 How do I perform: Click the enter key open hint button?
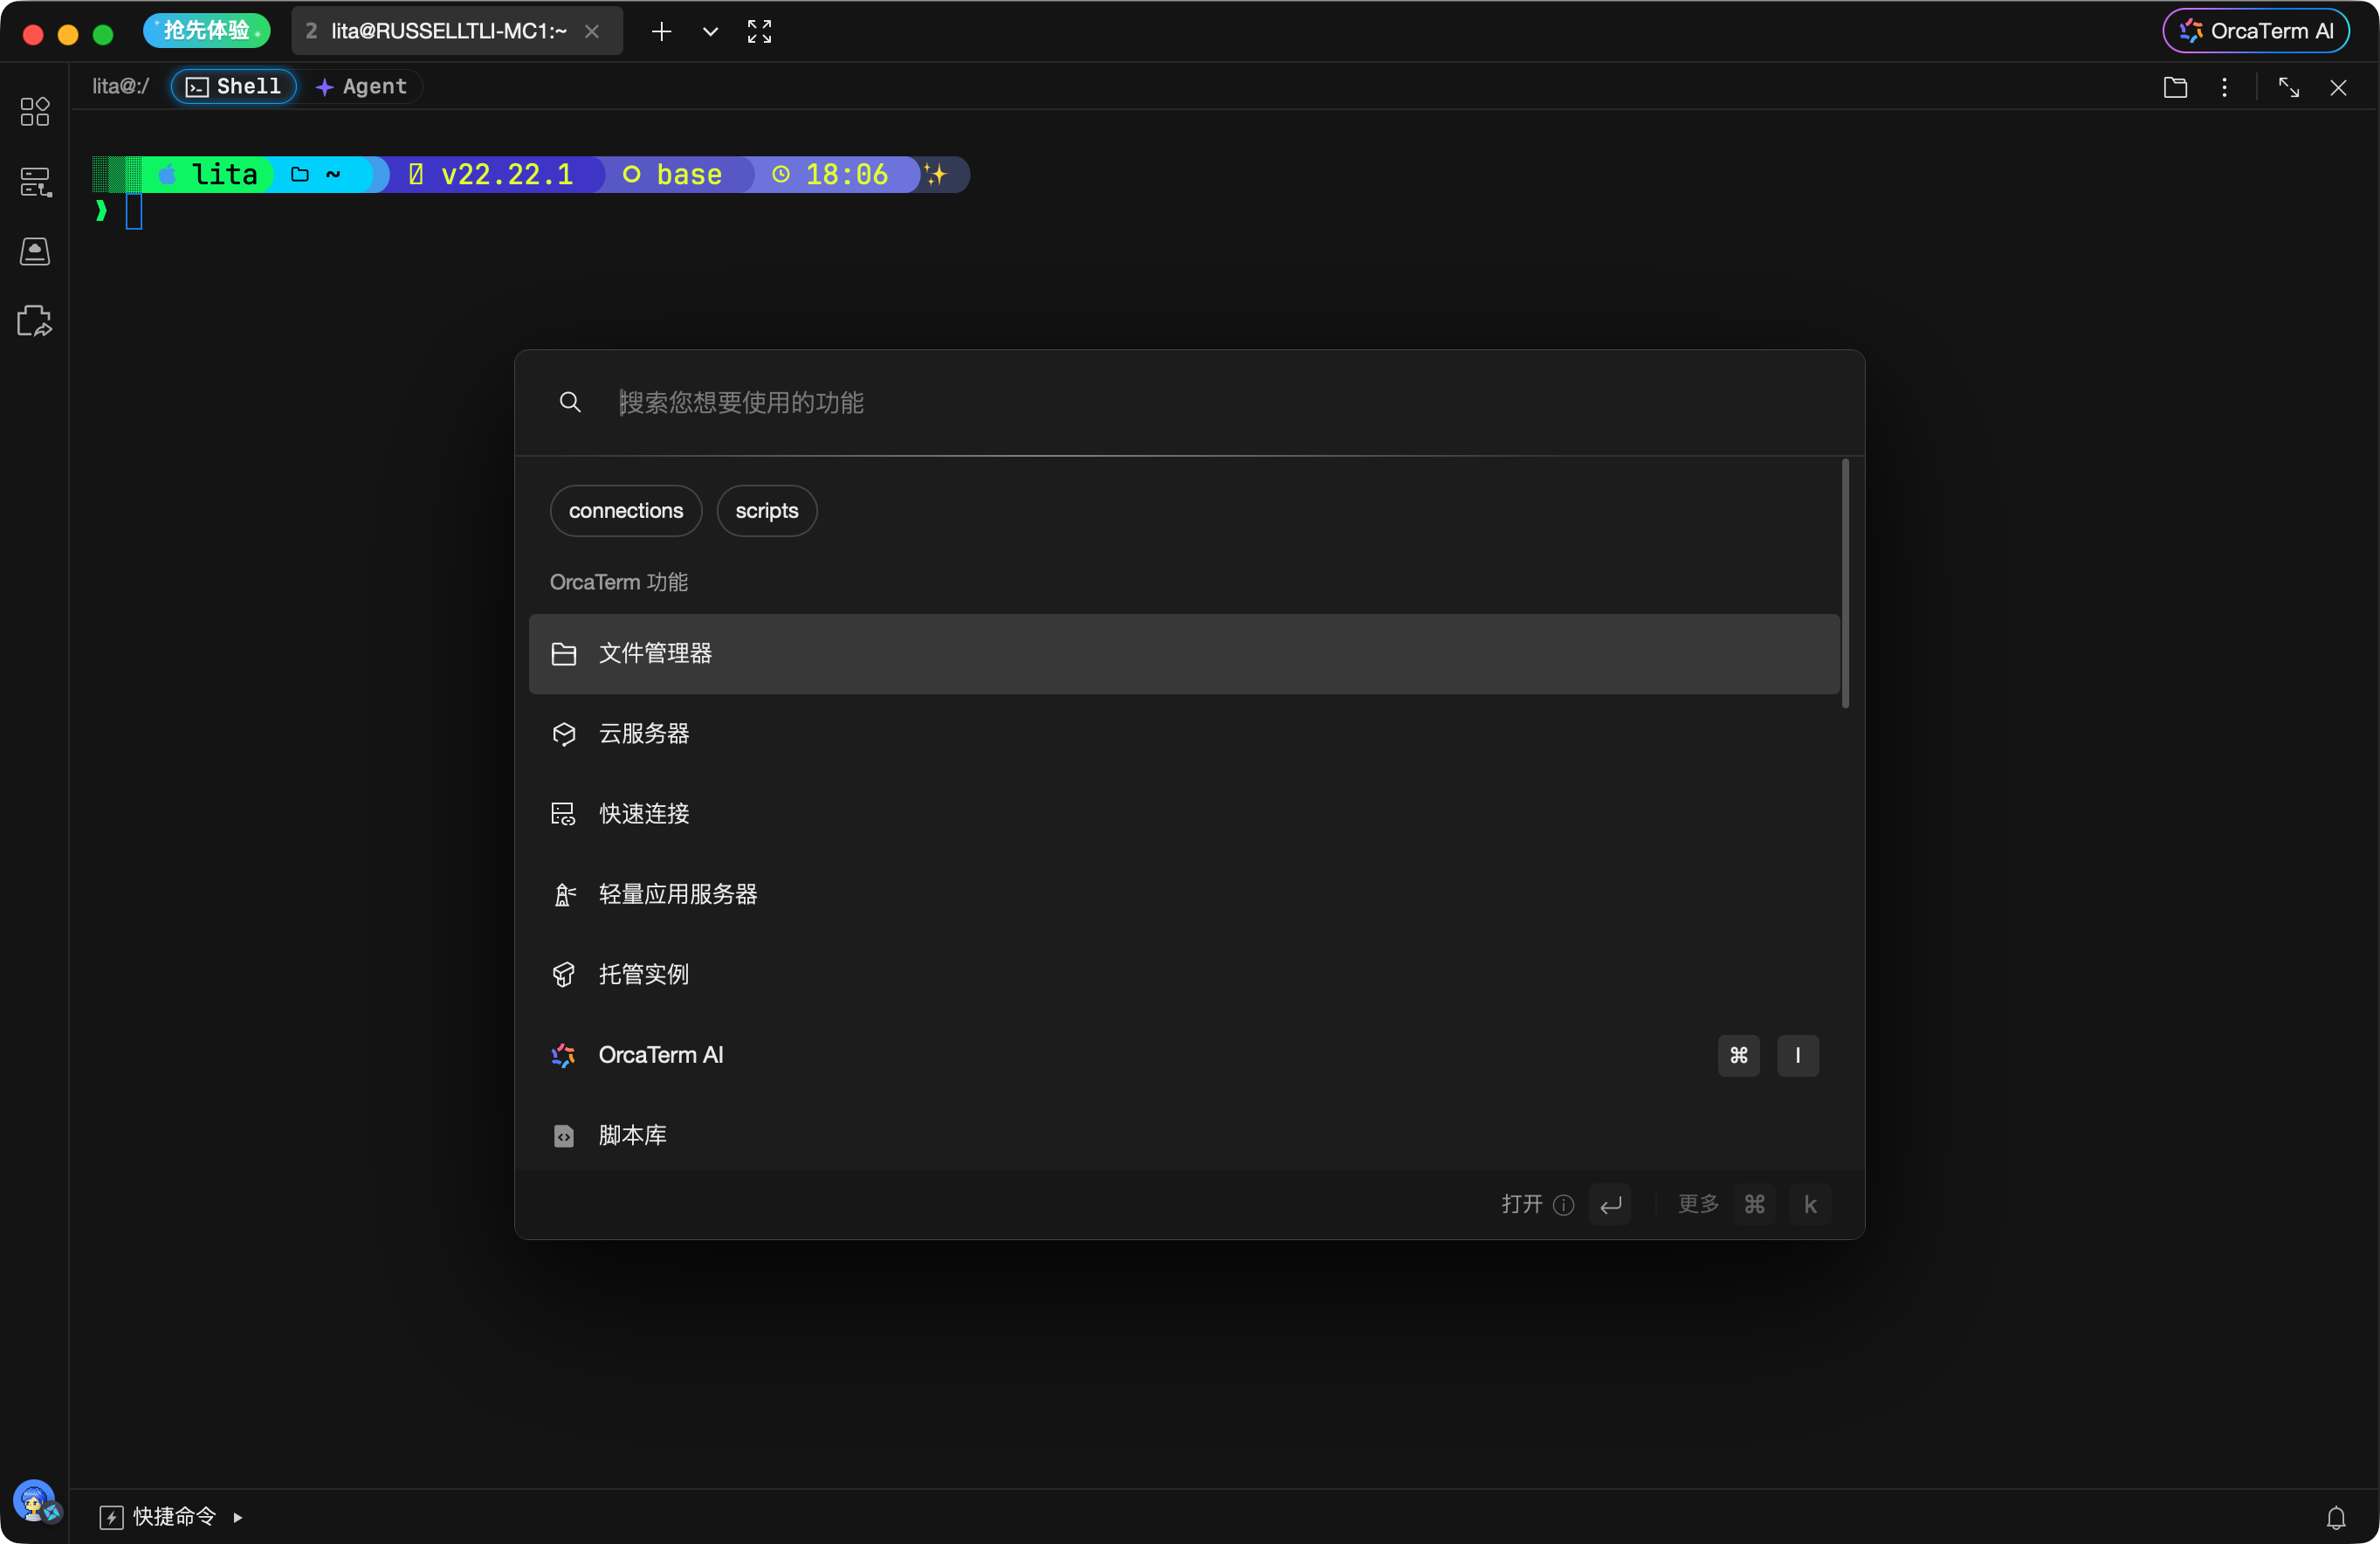click(x=1610, y=1205)
